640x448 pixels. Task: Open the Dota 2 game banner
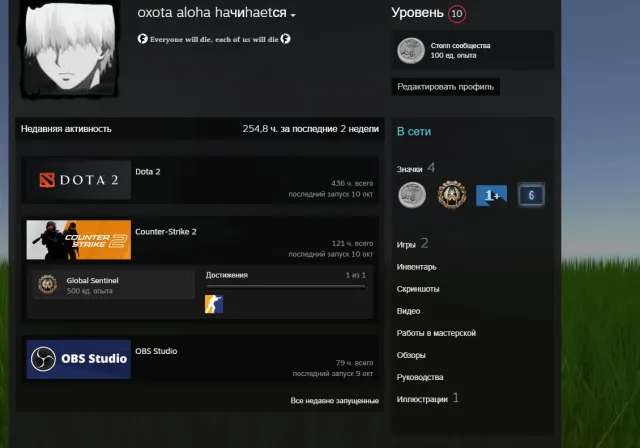click(79, 180)
